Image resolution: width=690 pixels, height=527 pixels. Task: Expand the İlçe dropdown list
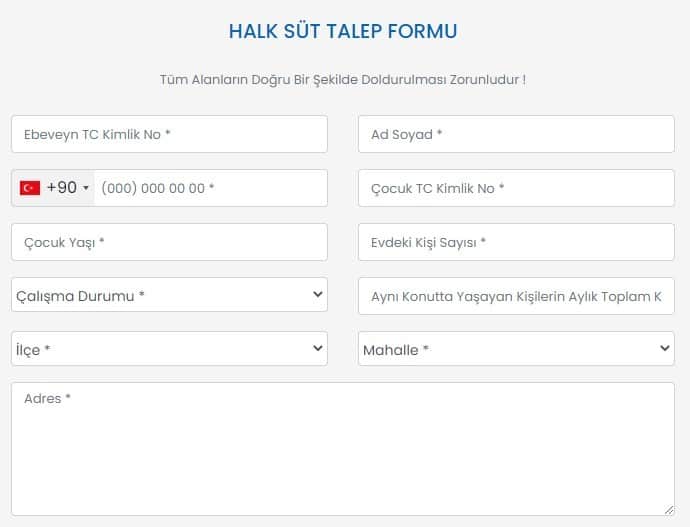coord(169,349)
